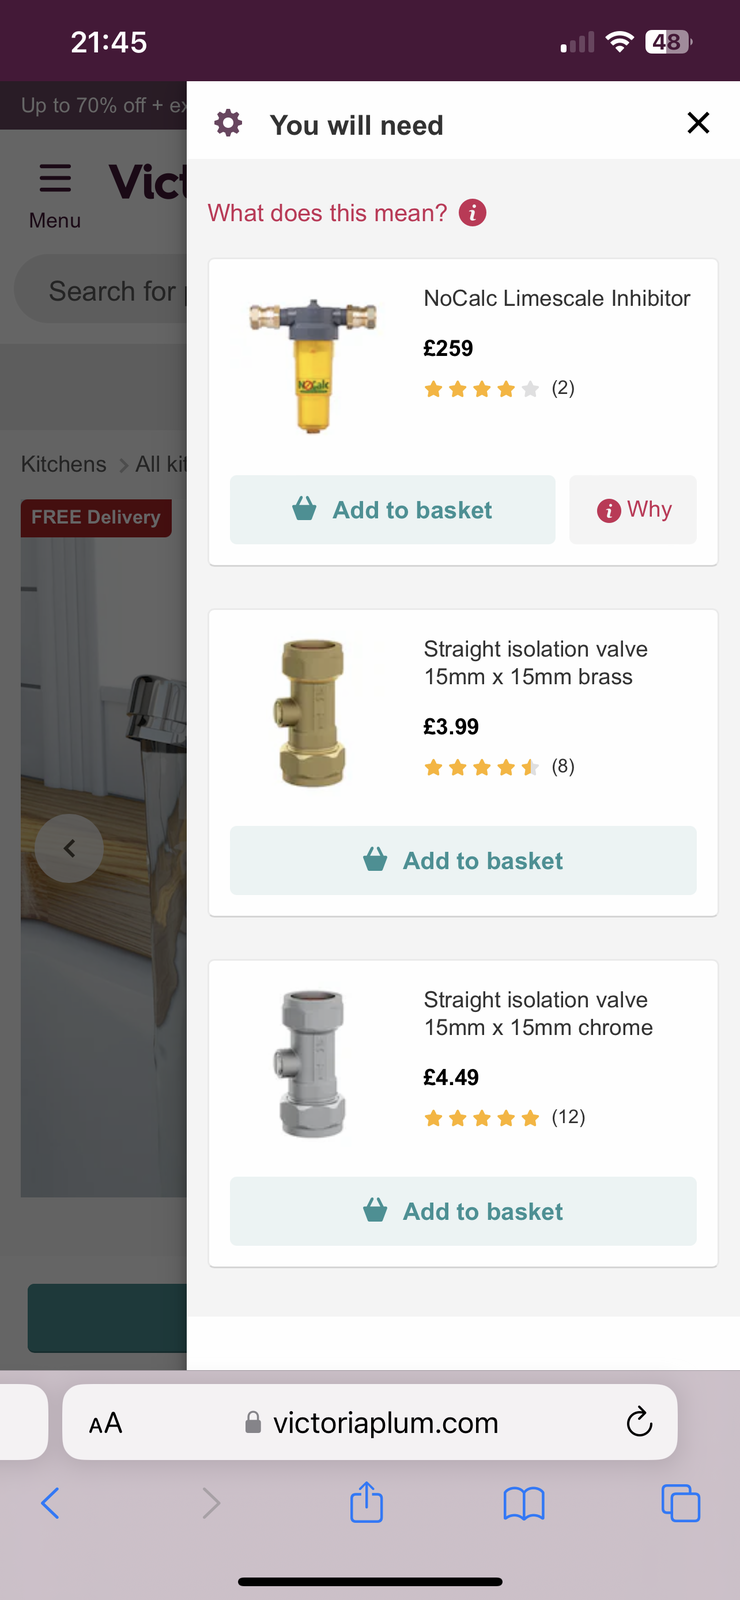Viewport: 740px width, 1600px height.
Task: Tap the reload page icon
Action: pyautogui.click(x=639, y=1421)
